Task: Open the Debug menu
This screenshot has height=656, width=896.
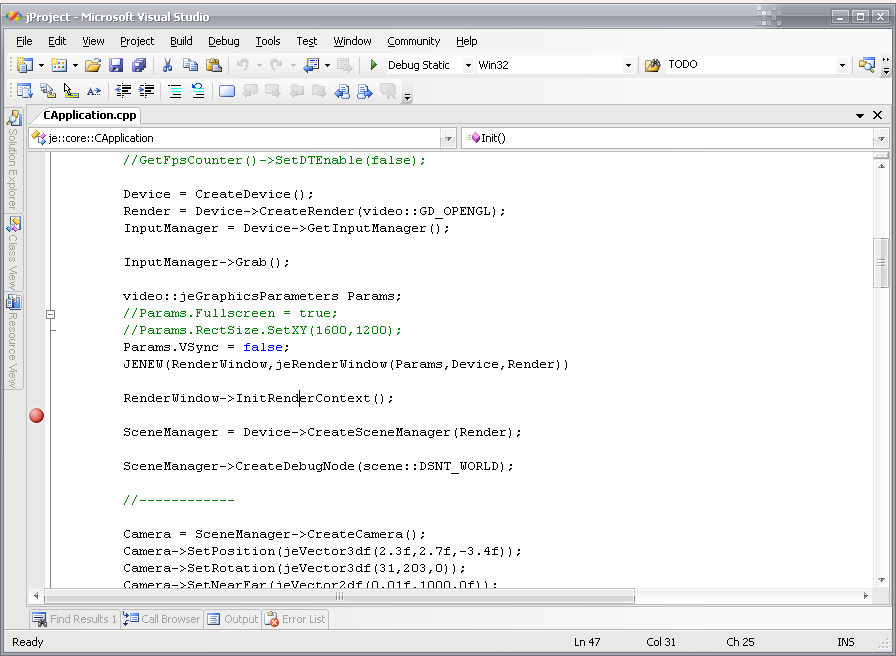Action: pyautogui.click(x=223, y=41)
